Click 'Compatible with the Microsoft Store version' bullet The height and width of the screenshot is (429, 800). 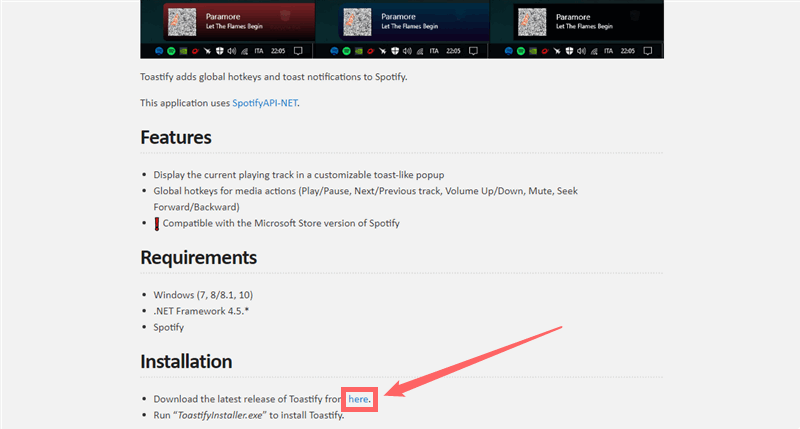tap(281, 223)
